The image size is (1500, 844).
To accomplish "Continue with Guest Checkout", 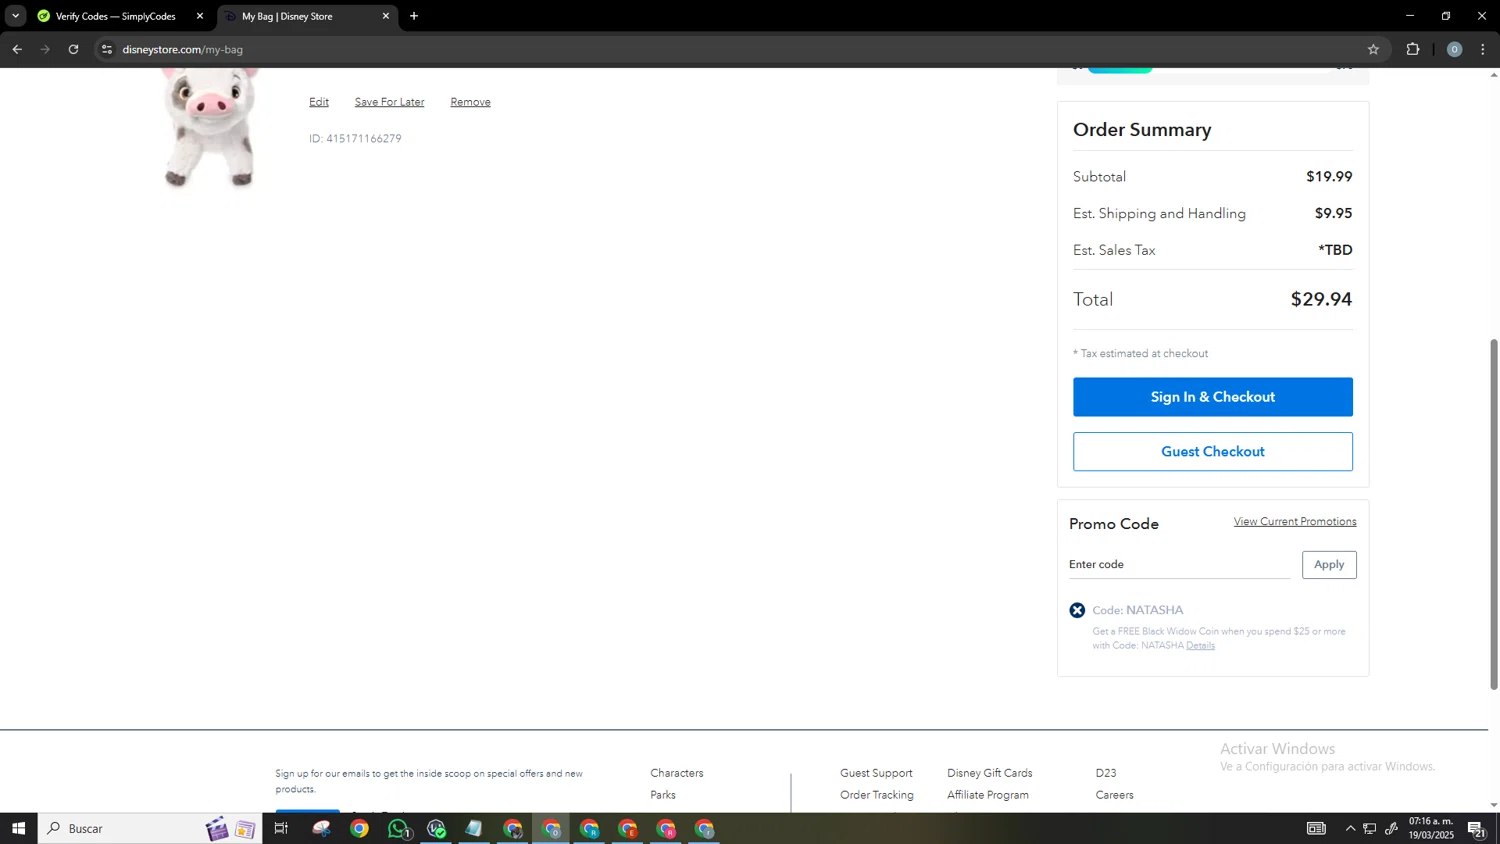I will (1212, 452).
